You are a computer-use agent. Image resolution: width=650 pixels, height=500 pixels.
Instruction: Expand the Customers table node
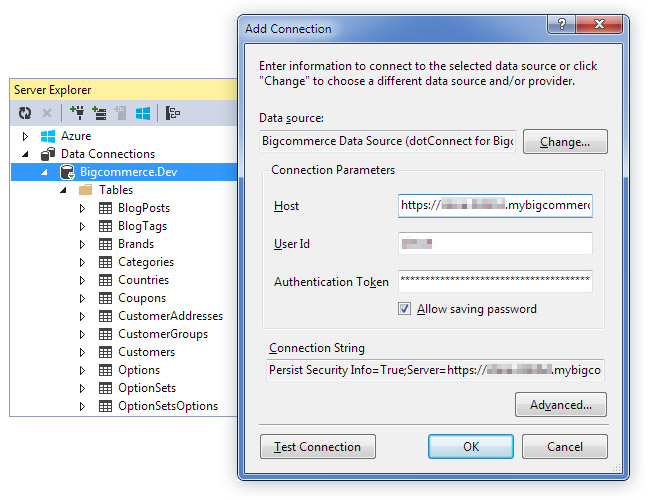pyautogui.click(x=84, y=352)
